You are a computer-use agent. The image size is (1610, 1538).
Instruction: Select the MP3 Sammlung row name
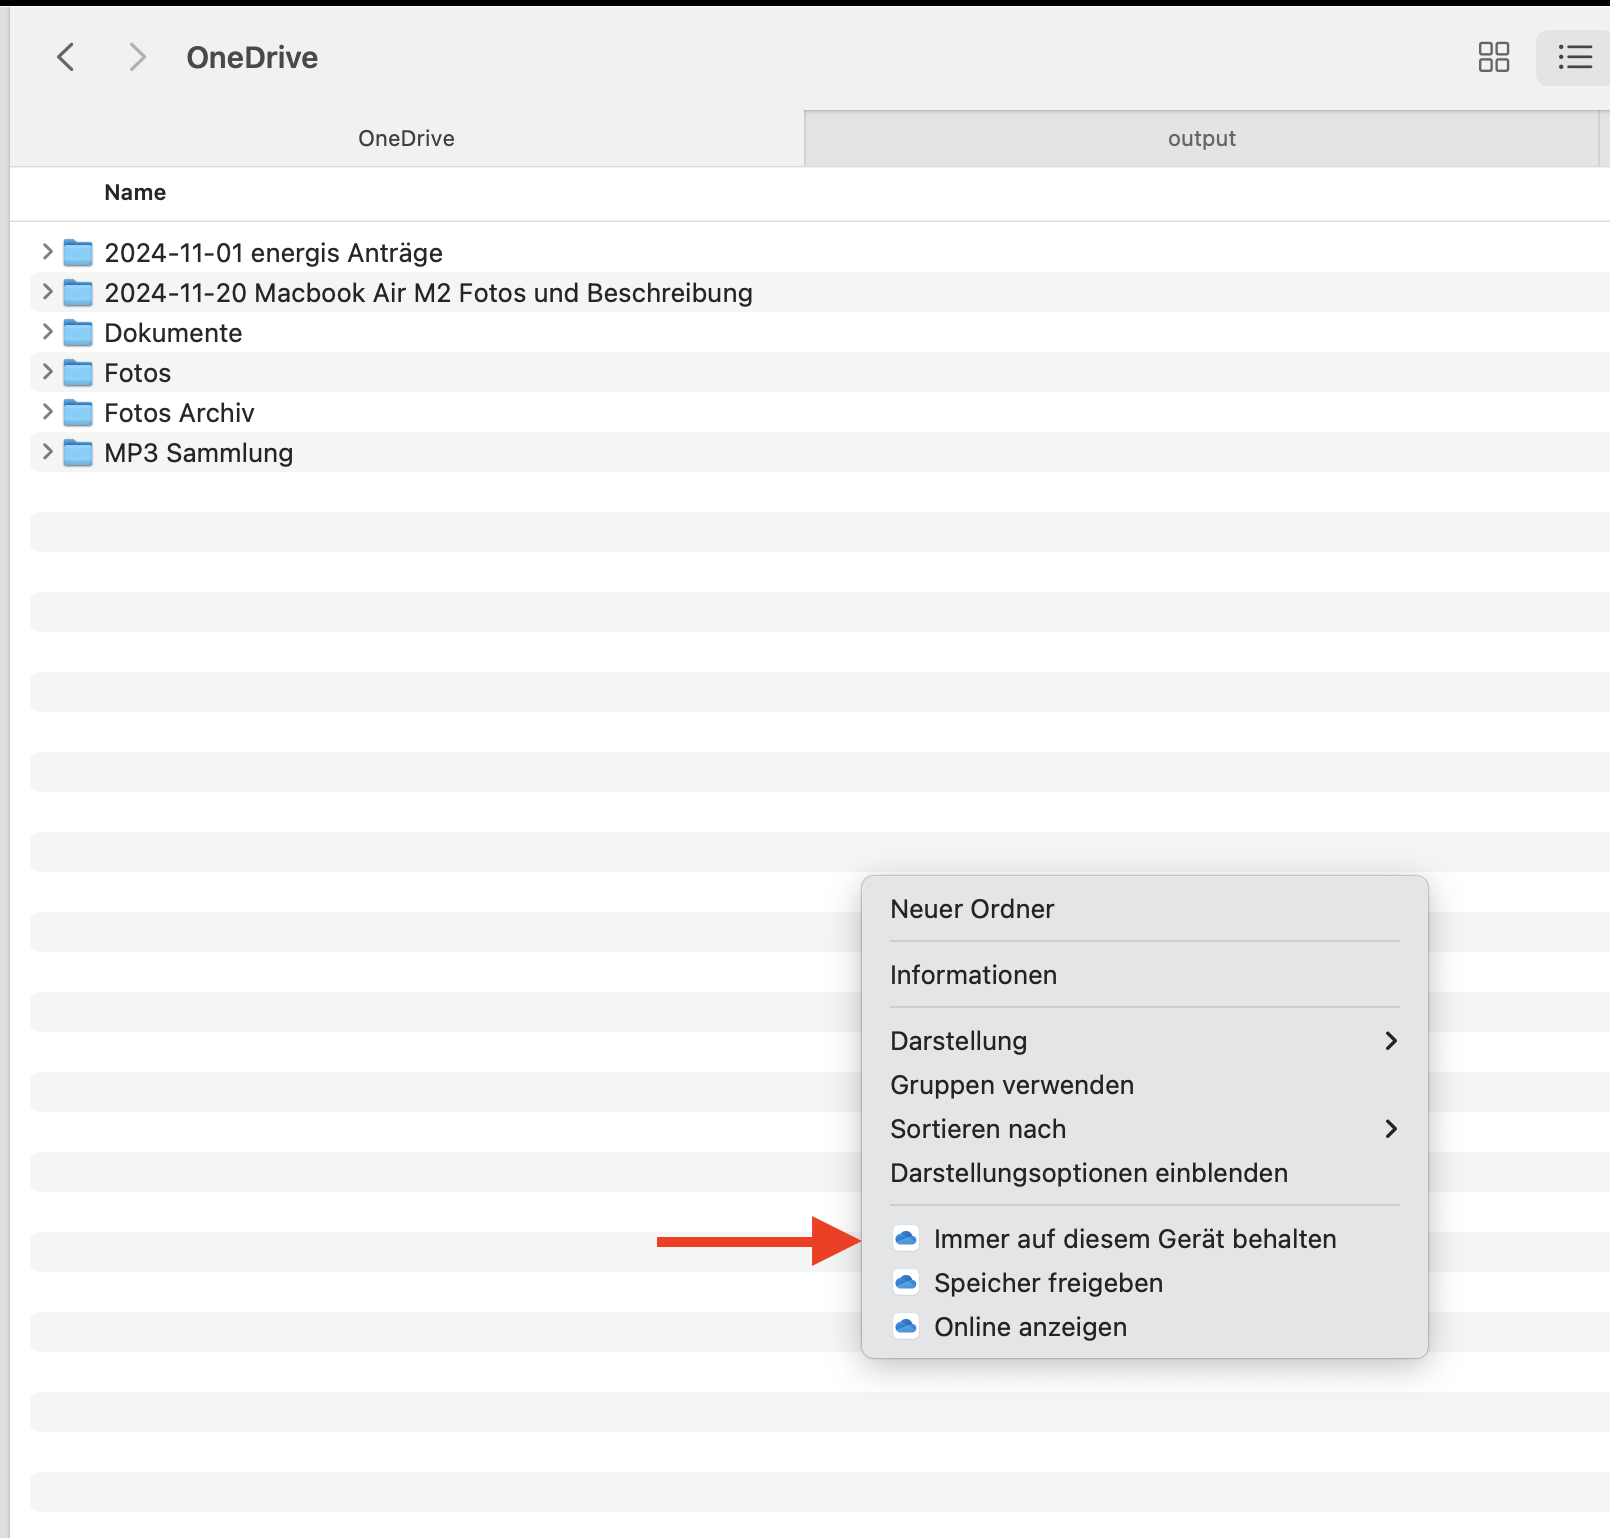[198, 453]
